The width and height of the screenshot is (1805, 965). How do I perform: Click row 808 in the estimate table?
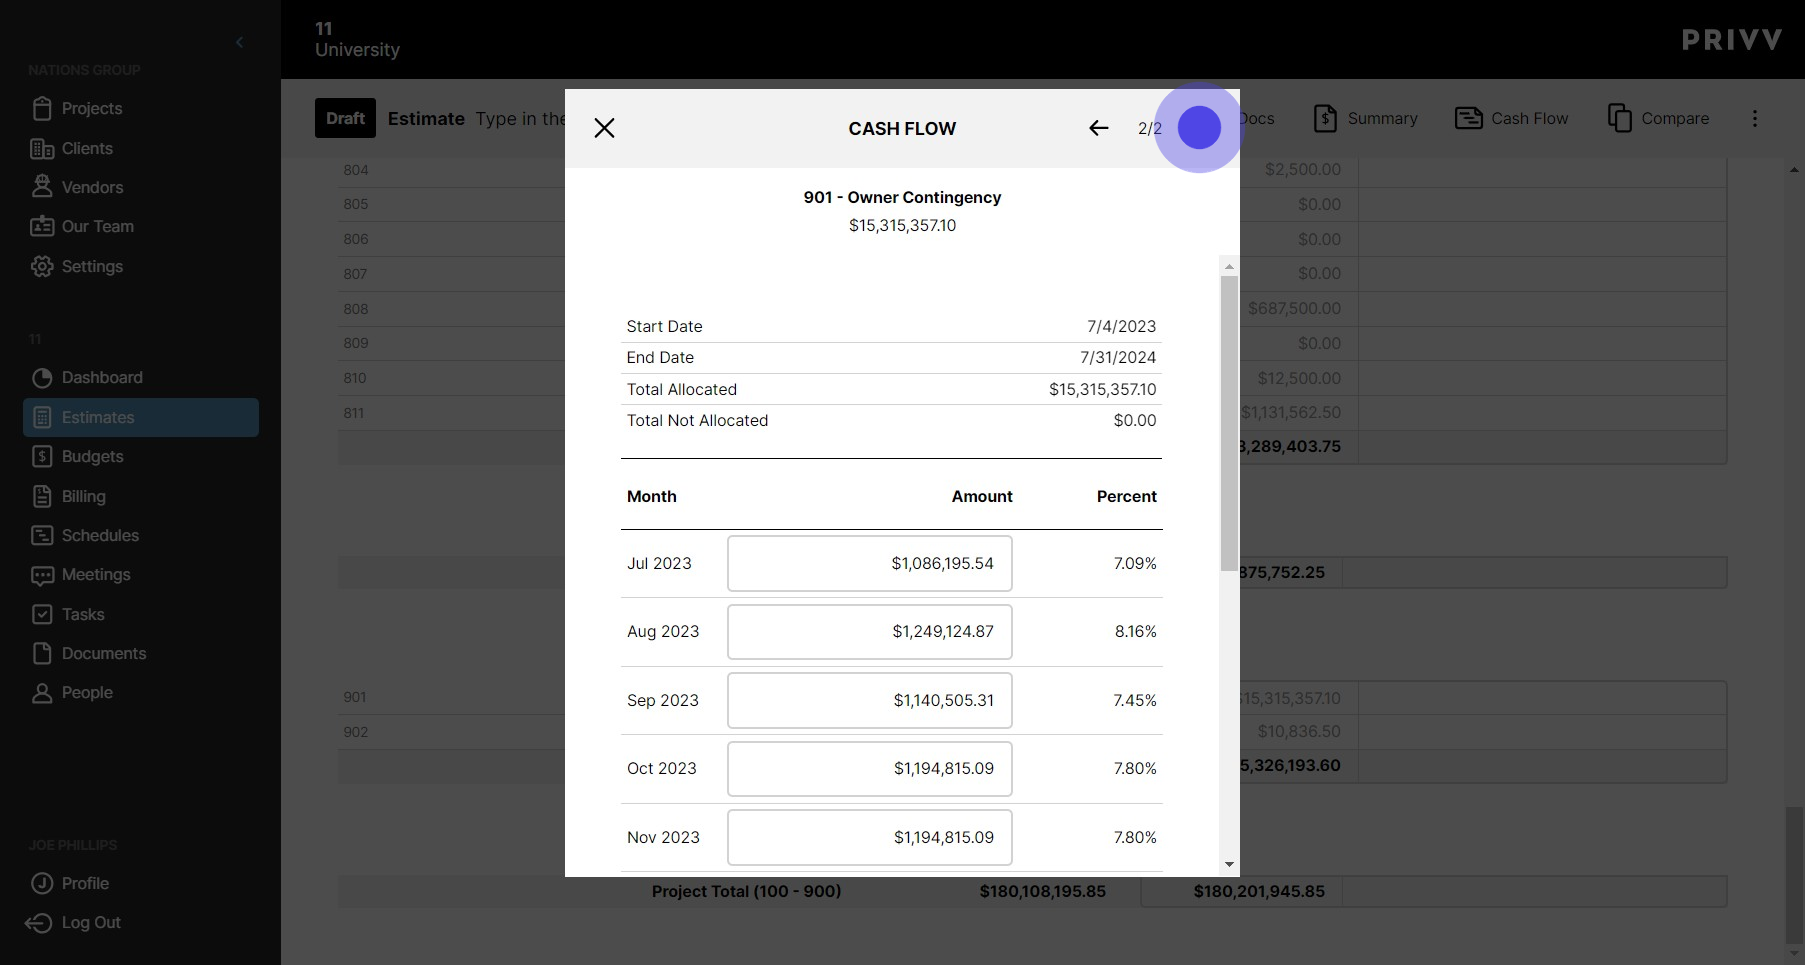(356, 309)
